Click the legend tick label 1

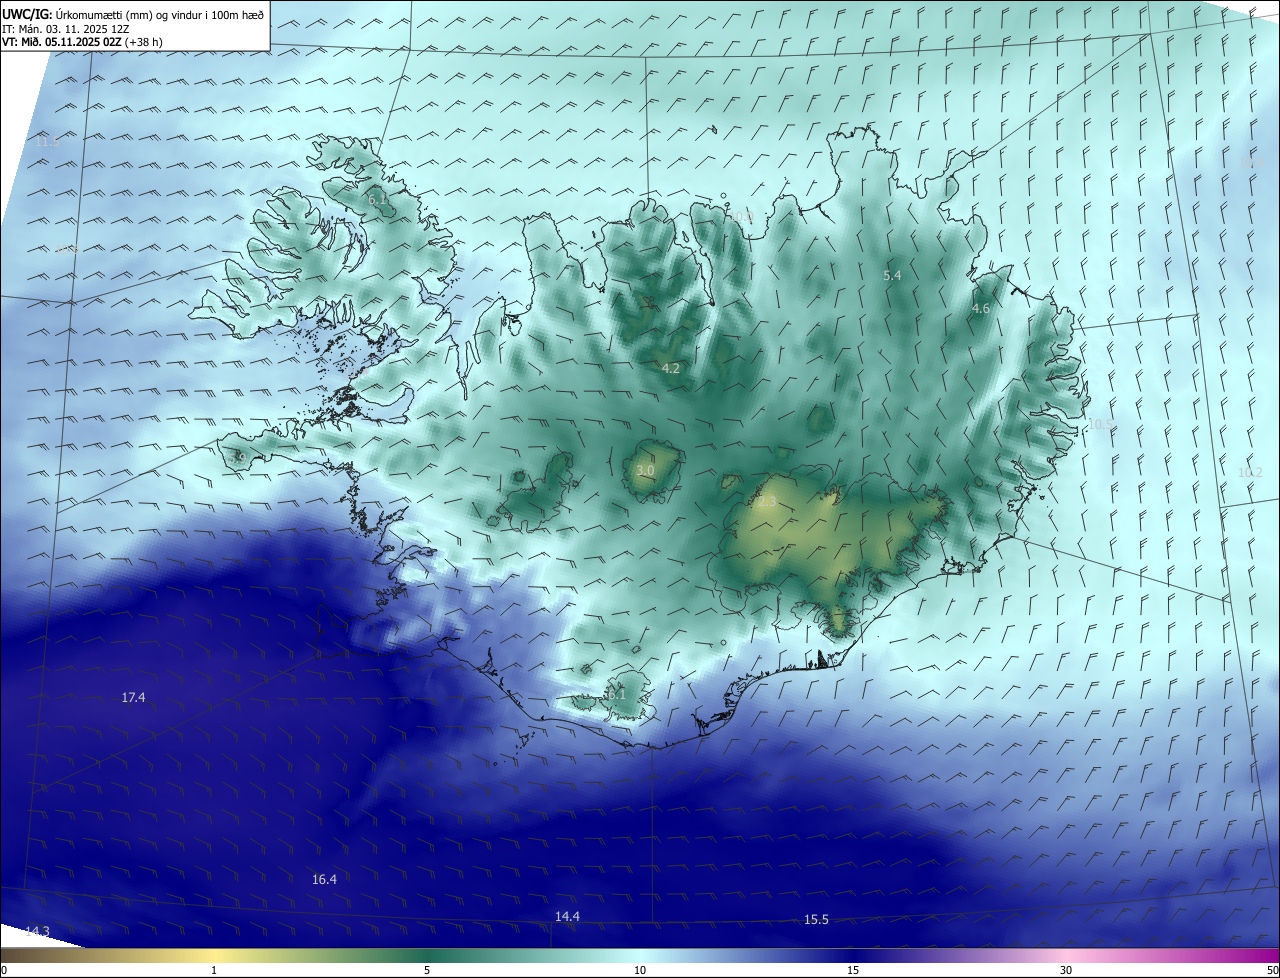pos(214,970)
